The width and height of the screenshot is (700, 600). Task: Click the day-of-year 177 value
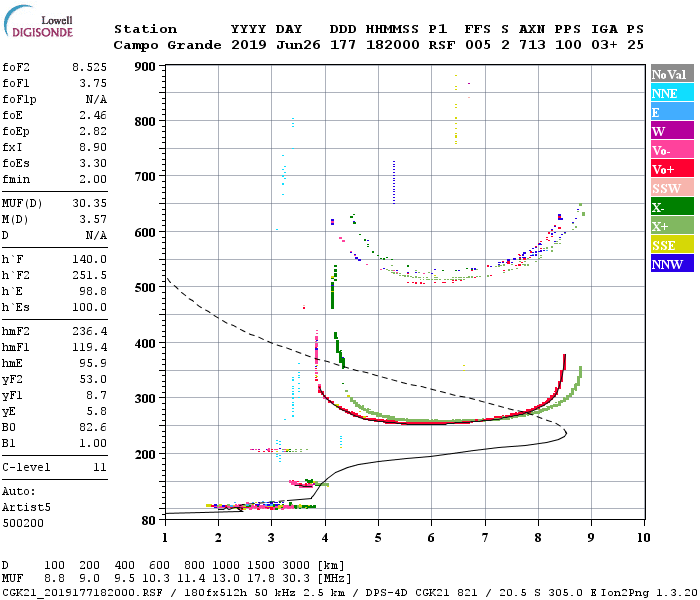coord(343,45)
